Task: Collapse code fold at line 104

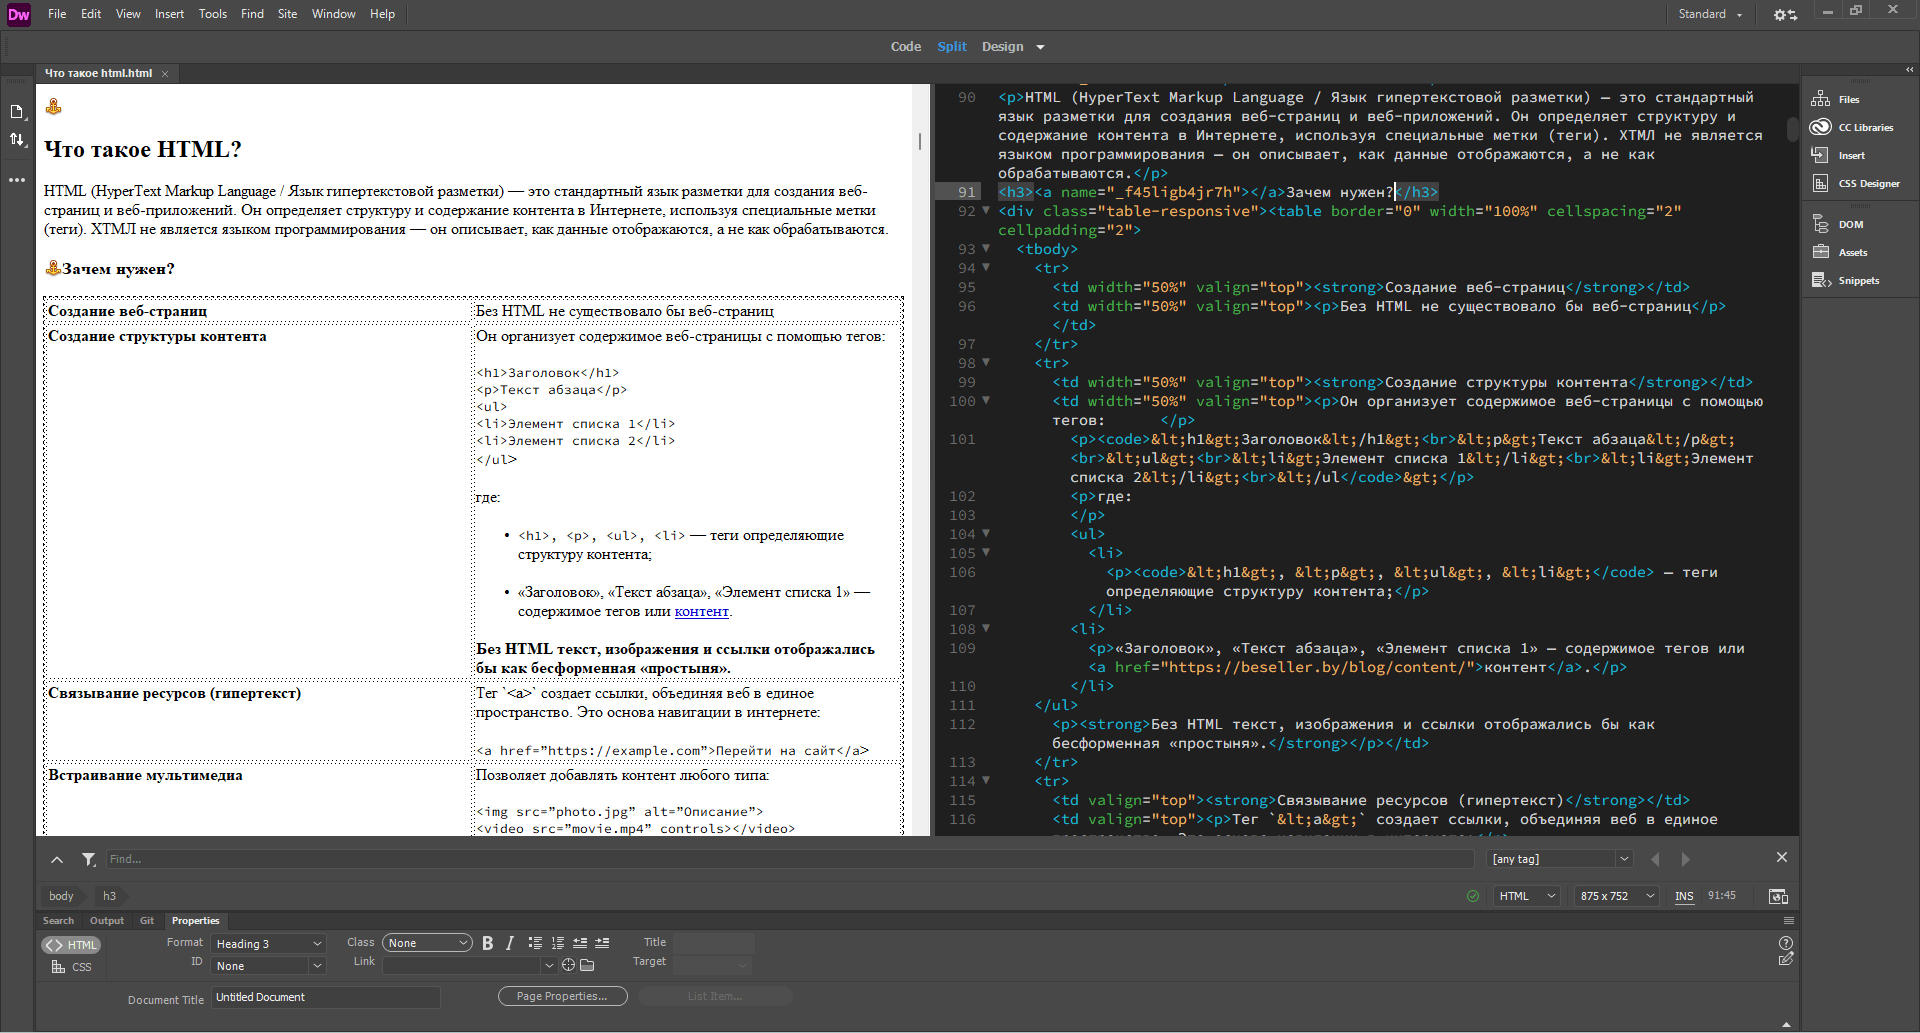Action: pyautogui.click(x=986, y=534)
